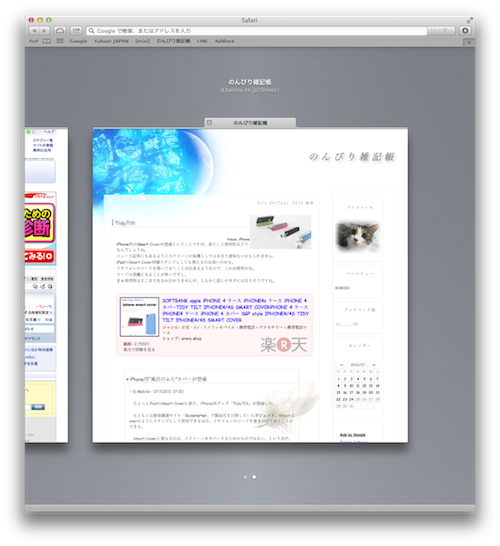The width and height of the screenshot is (500, 546).
Task: Click the calendar widget in preview sidebar
Action: tap(358, 385)
